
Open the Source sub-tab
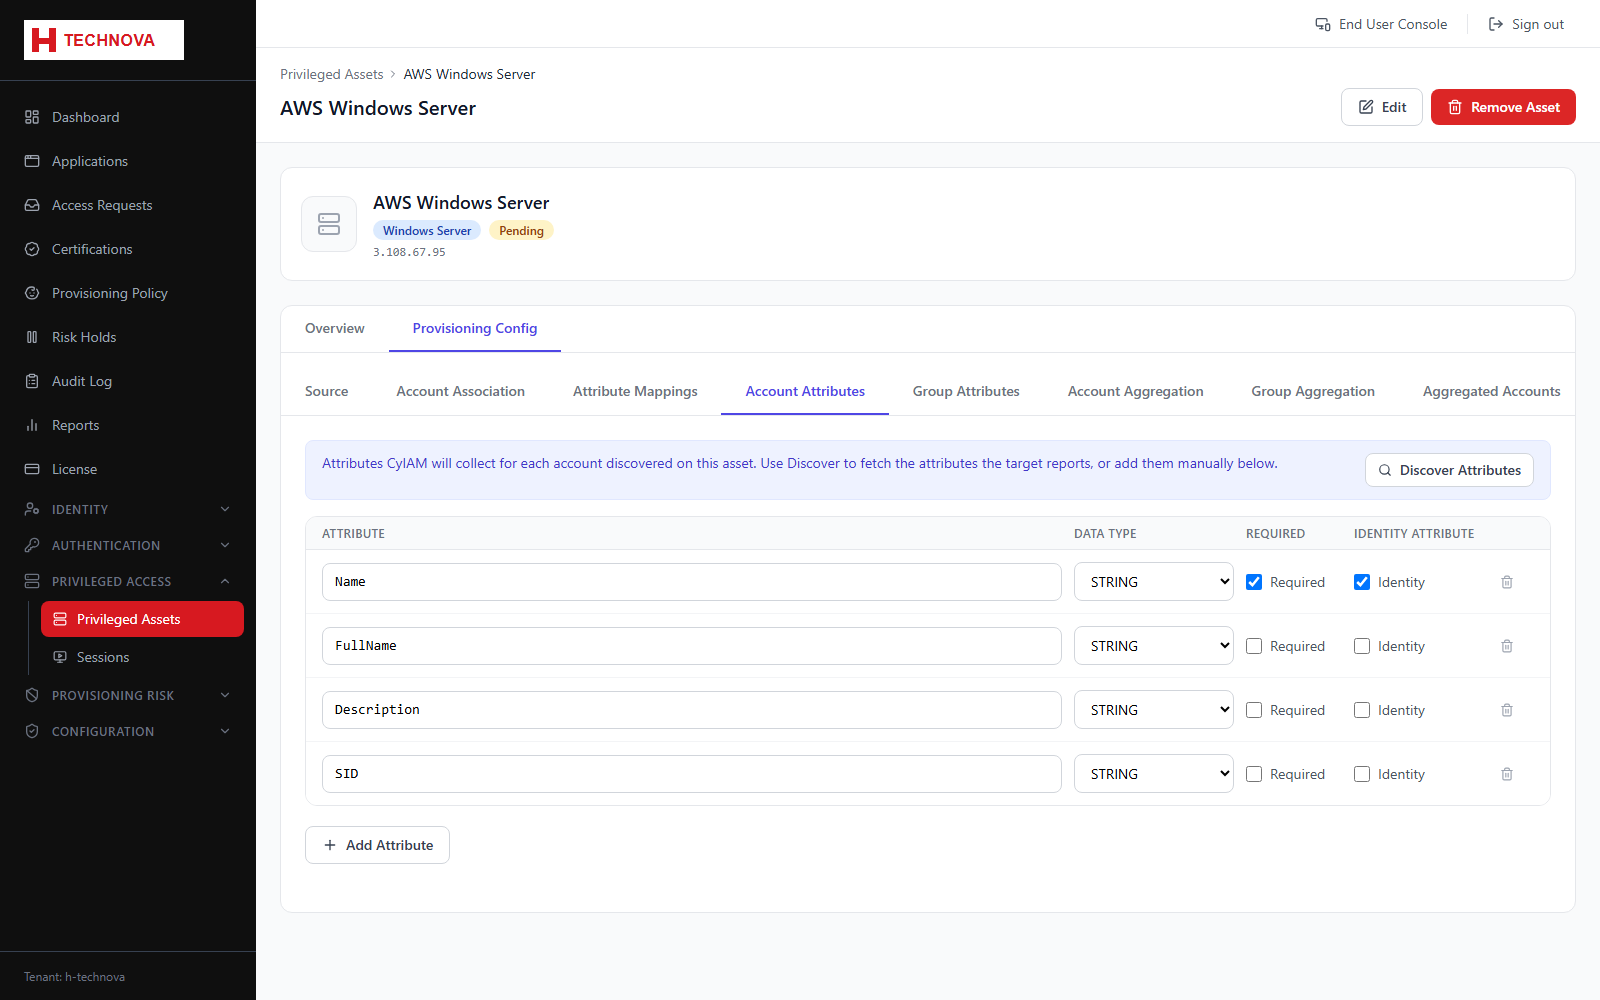(x=327, y=391)
